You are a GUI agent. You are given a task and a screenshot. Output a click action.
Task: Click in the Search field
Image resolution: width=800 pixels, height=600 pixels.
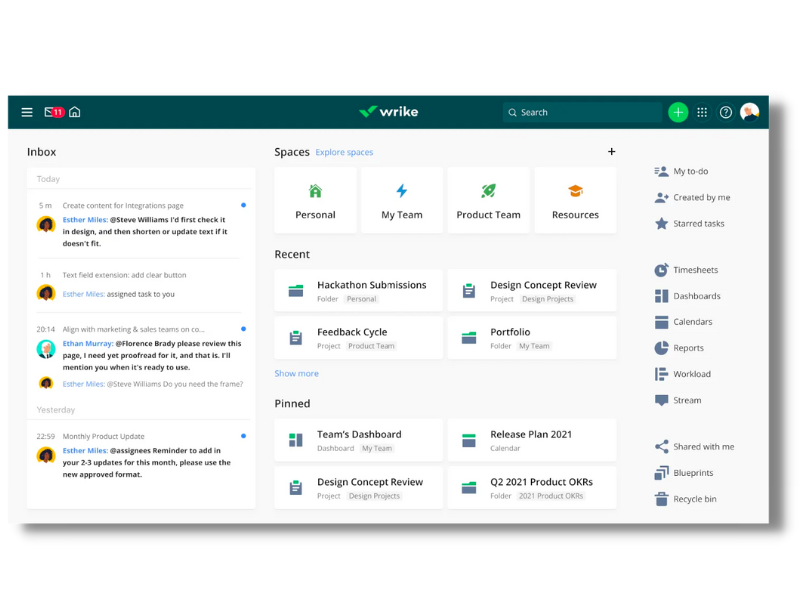582,112
